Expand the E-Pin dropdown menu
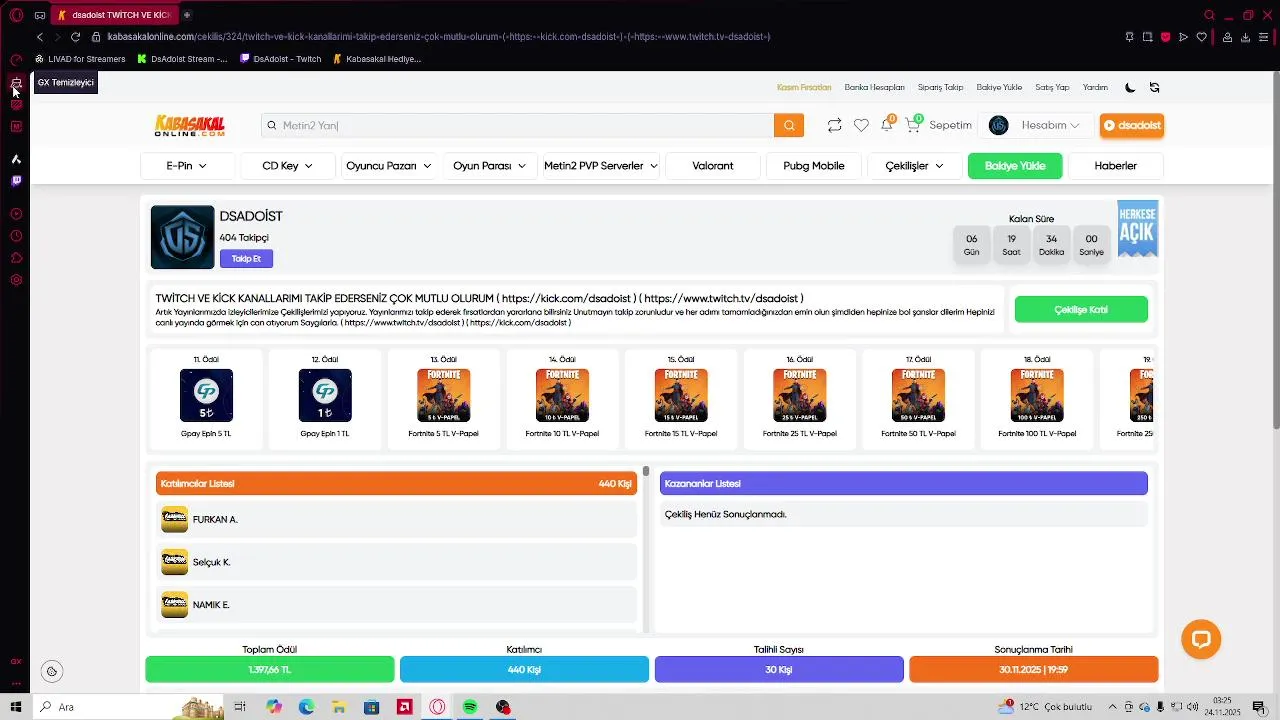Image resolution: width=1280 pixels, height=720 pixels. click(187, 166)
